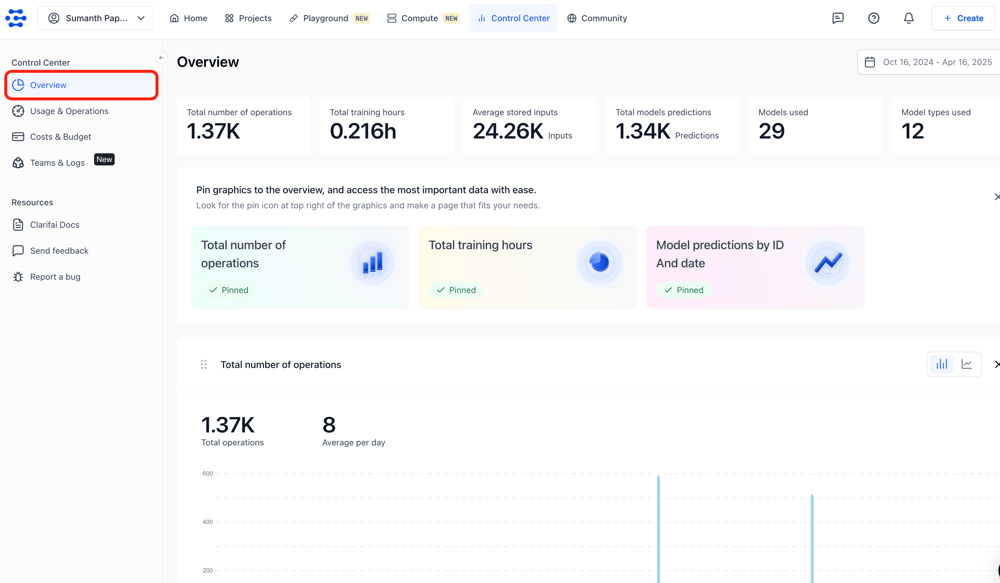Open the notifications bell
The height and width of the screenshot is (583, 1000).
908,18
